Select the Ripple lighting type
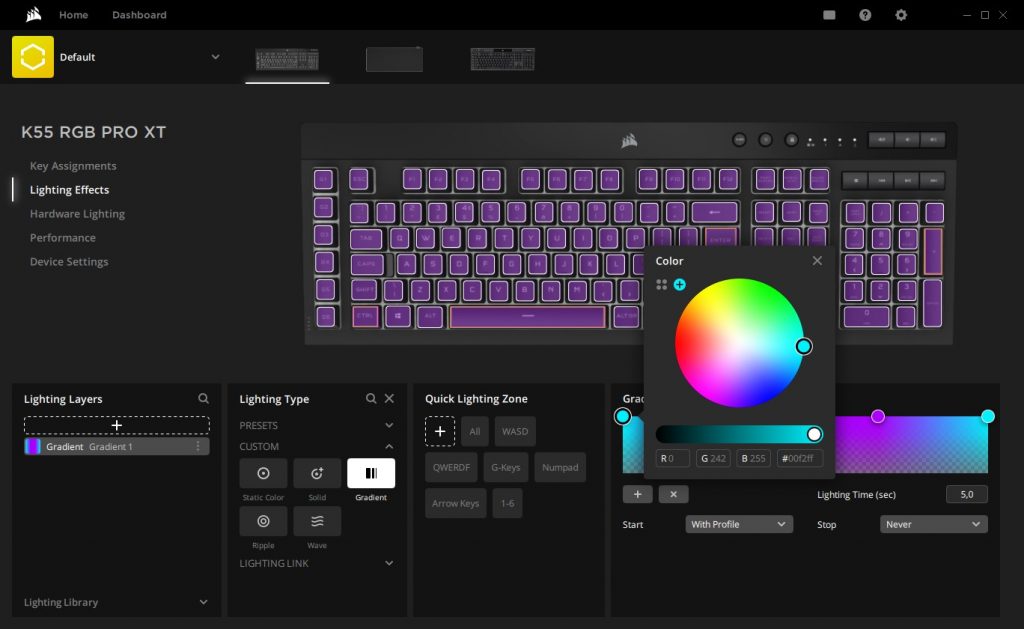 (x=263, y=521)
